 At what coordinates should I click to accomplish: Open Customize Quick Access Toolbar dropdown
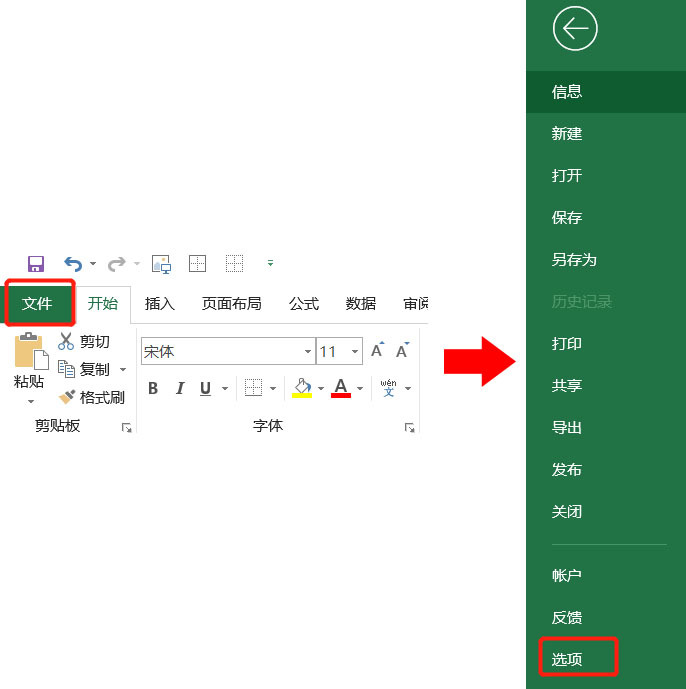[270, 263]
